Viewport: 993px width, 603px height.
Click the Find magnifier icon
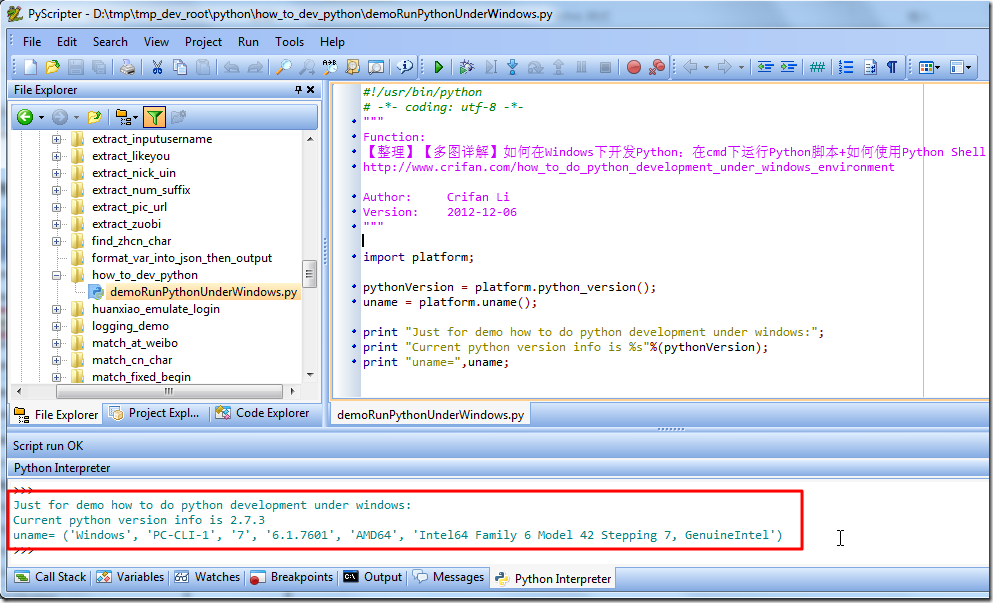pos(283,67)
